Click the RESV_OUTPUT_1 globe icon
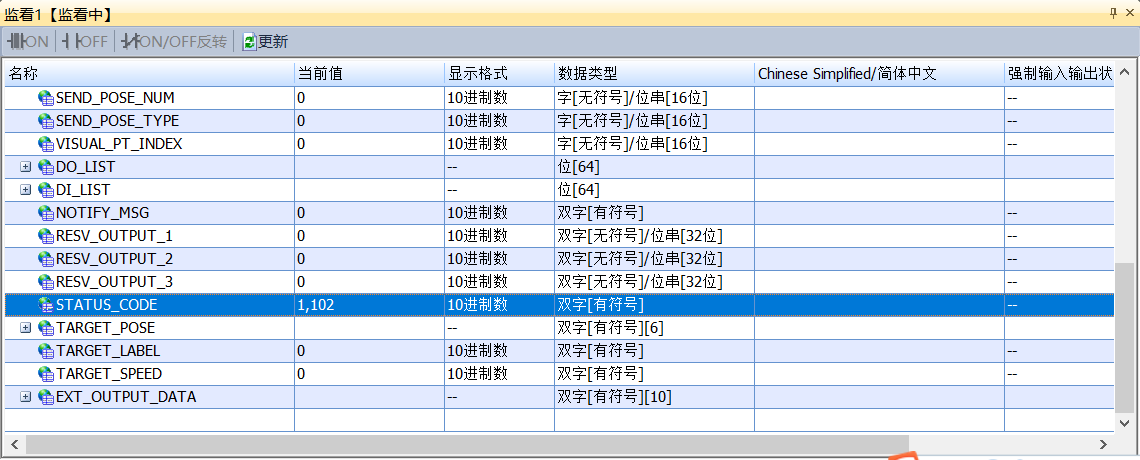 click(x=47, y=236)
